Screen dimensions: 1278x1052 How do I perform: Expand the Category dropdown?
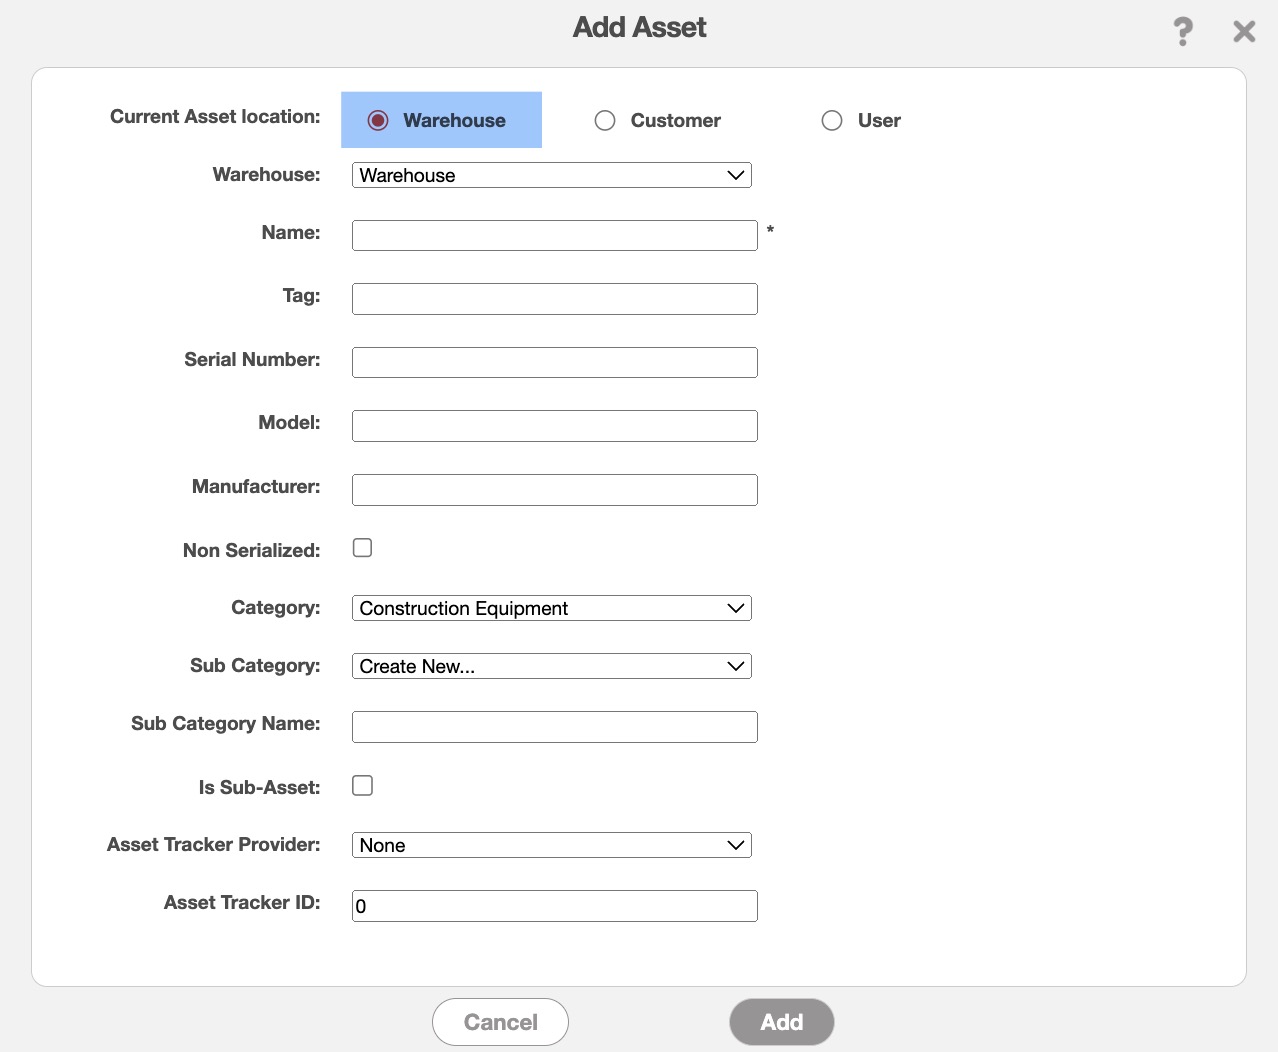(x=551, y=608)
